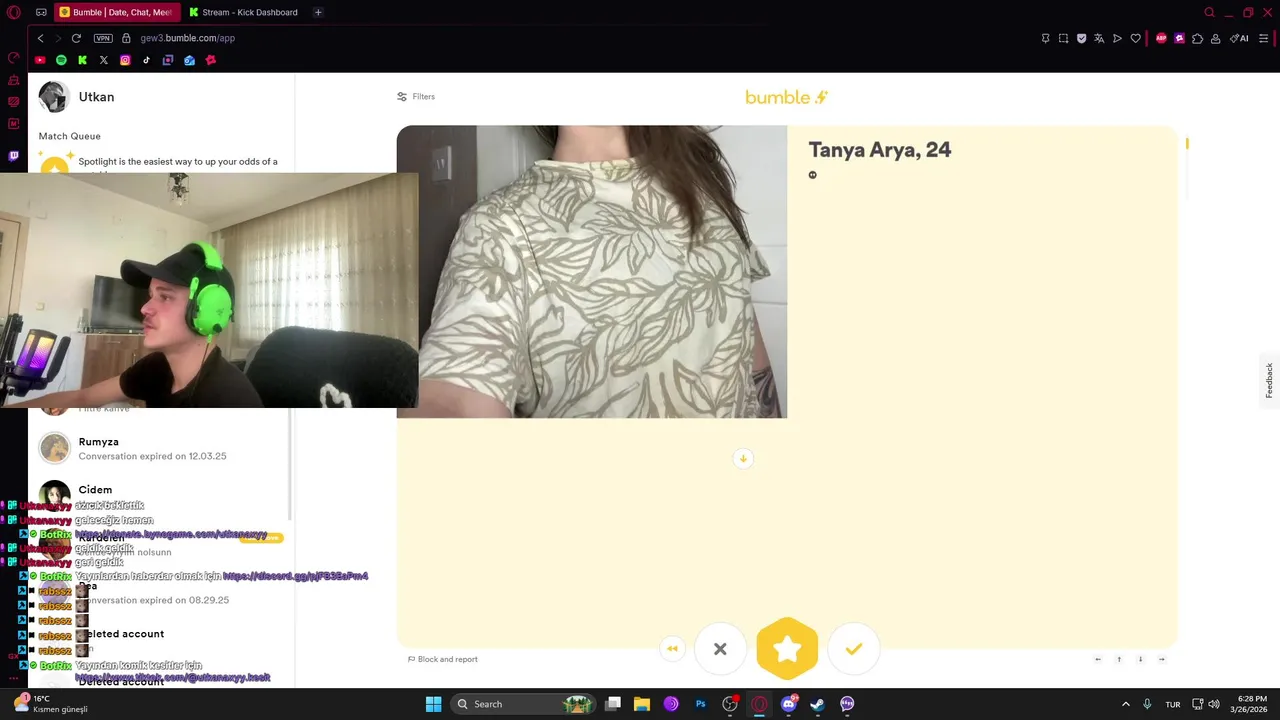Expand profile with the down arrow circle
The height and width of the screenshot is (720, 1280).
pos(743,458)
